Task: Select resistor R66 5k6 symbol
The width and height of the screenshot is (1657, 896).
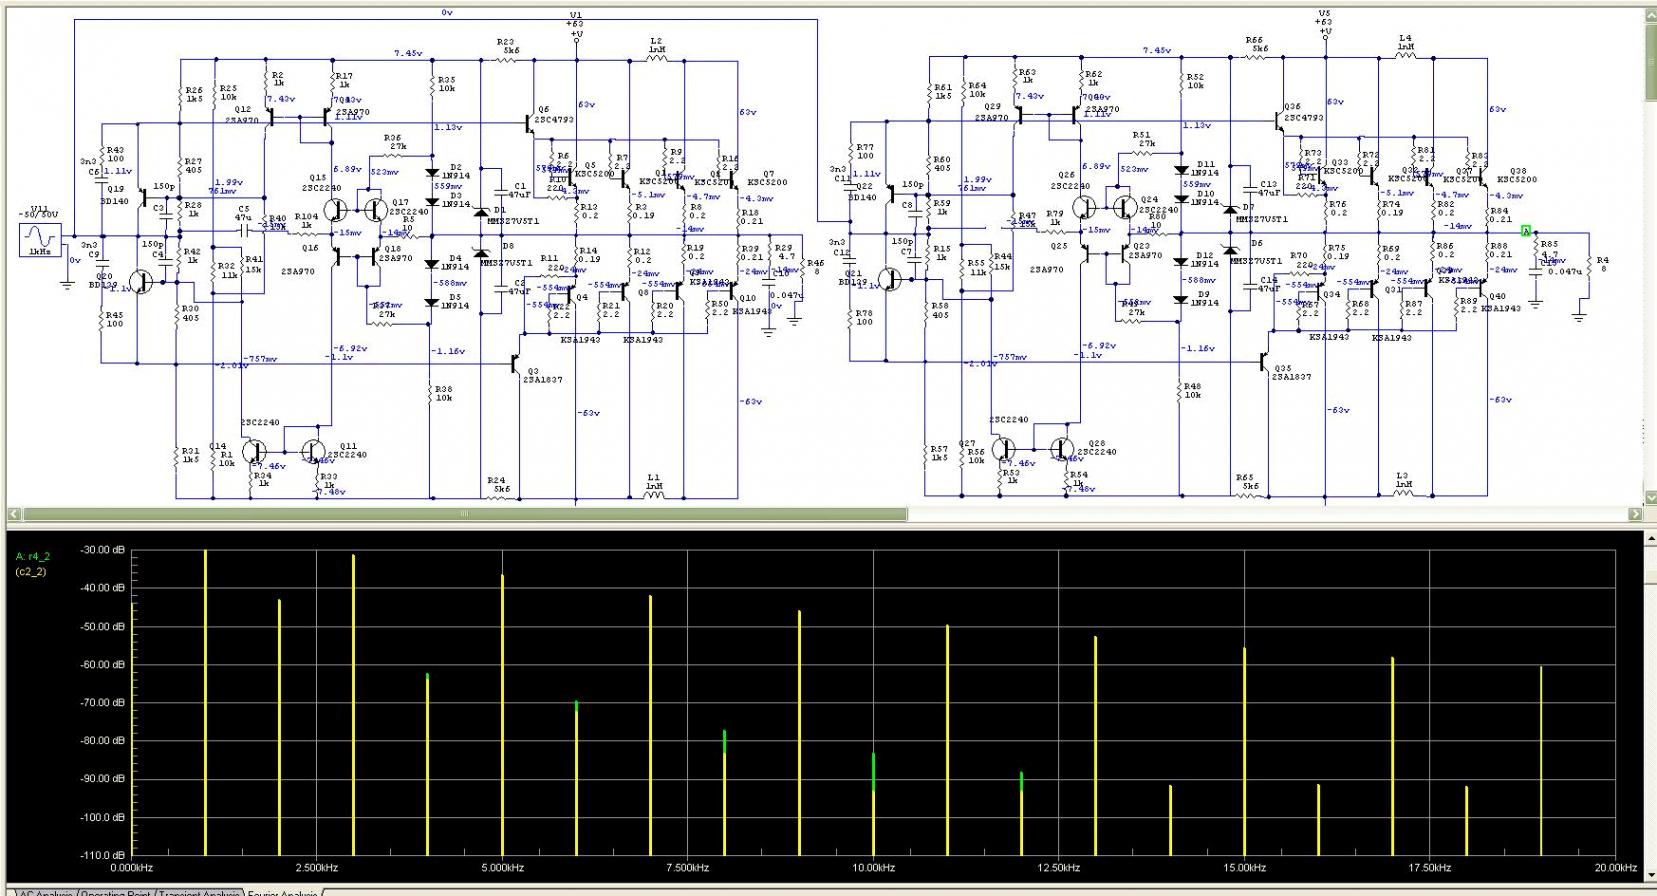Action: (1256, 56)
